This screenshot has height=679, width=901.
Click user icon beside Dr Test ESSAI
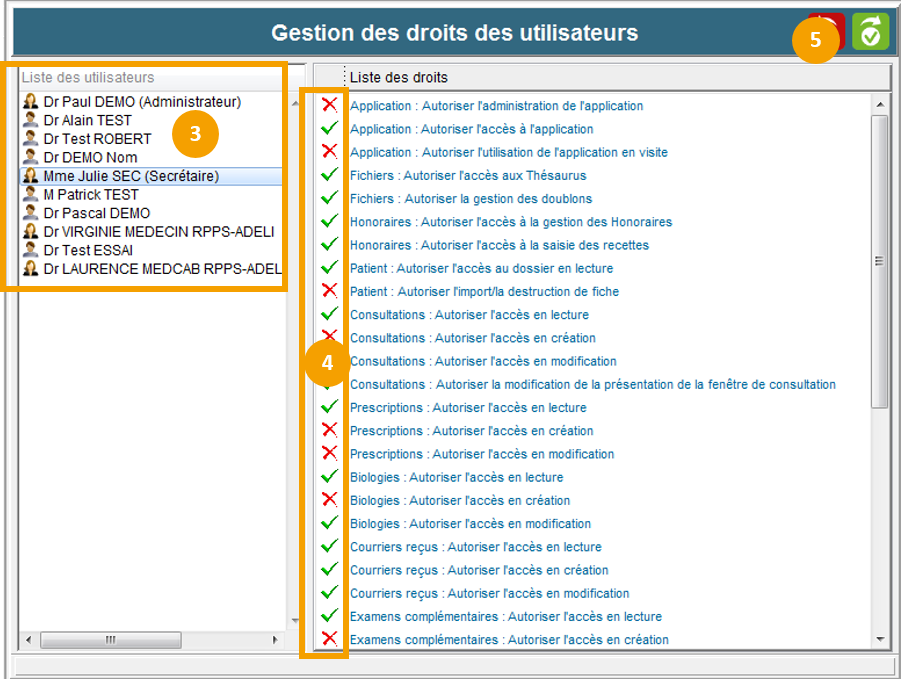(x=30, y=250)
